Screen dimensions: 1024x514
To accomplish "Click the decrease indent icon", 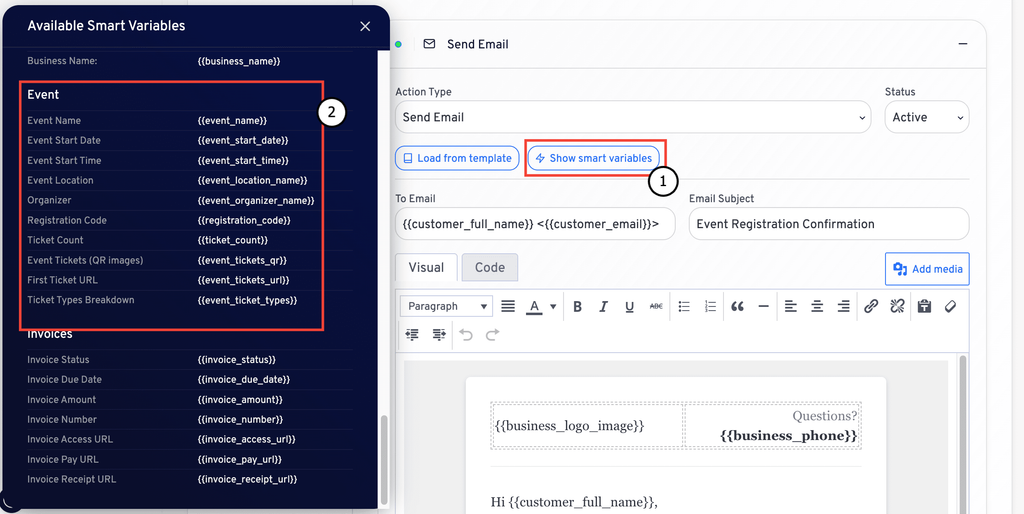I will 412,334.
